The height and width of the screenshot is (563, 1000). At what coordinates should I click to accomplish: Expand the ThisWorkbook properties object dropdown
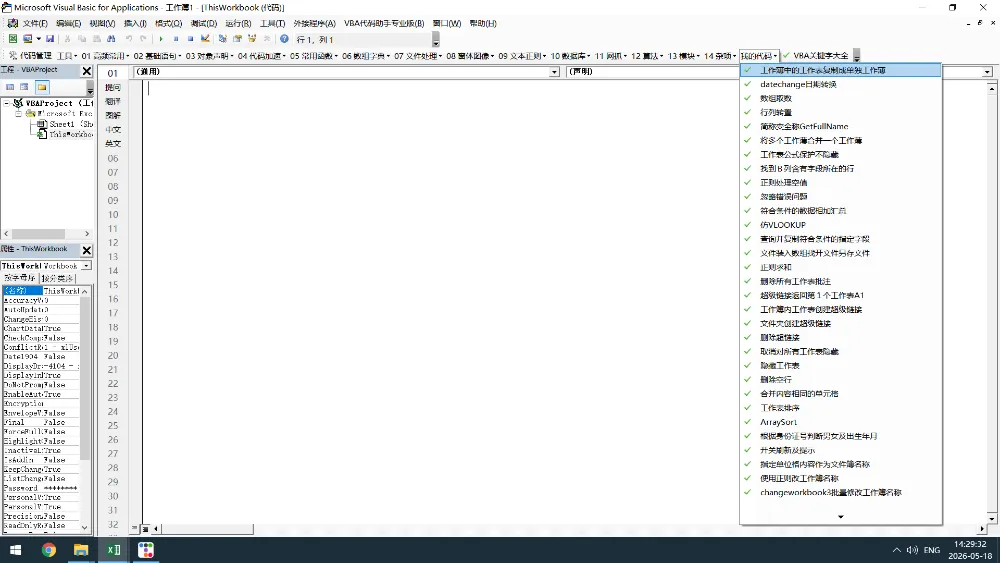(x=86, y=265)
